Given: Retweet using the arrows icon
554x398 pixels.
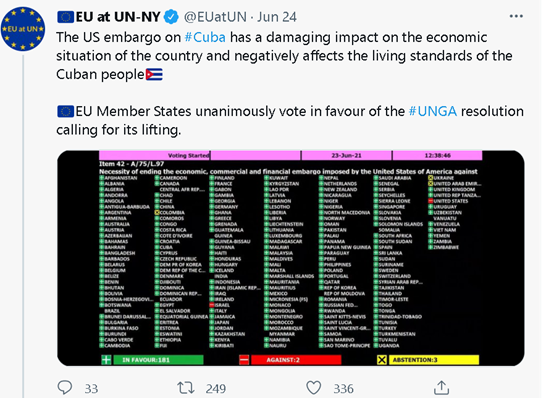Looking at the screenshot, I should (x=186, y=388).
